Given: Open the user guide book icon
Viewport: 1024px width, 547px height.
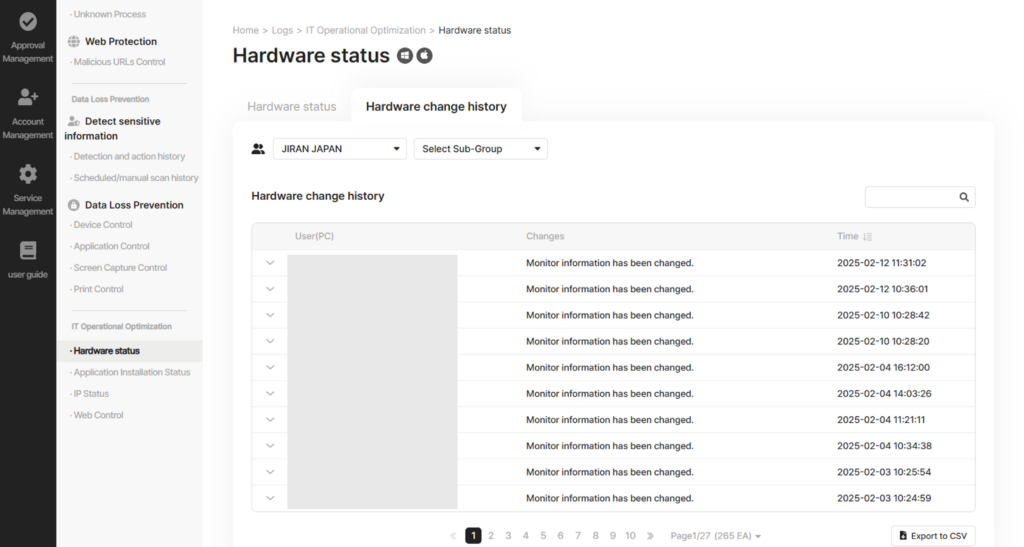Looking at the screenshot, I should [x=28, y=259].
